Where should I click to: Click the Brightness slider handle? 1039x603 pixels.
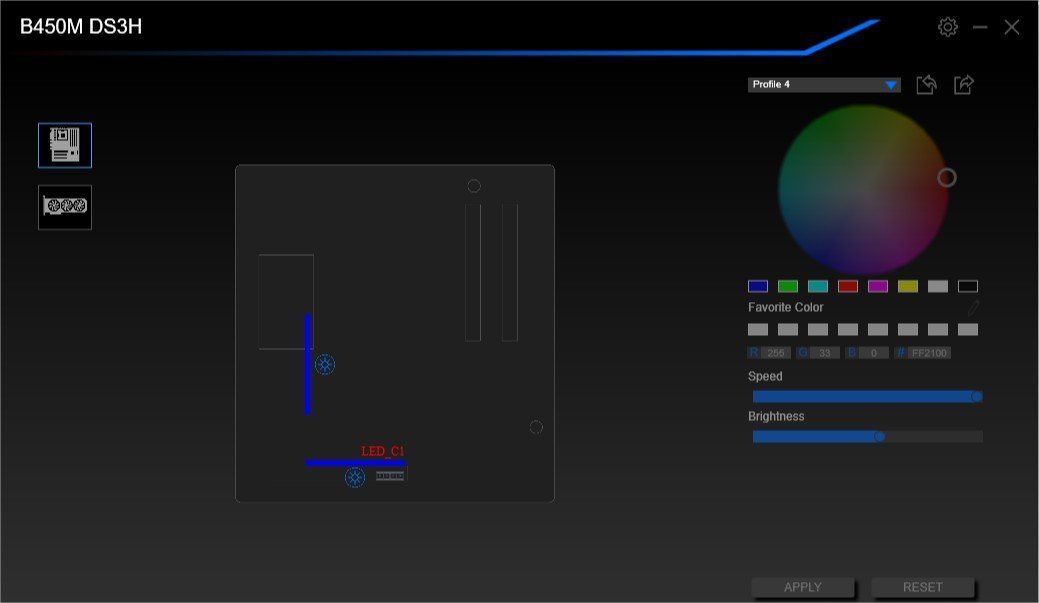(879, 437)
